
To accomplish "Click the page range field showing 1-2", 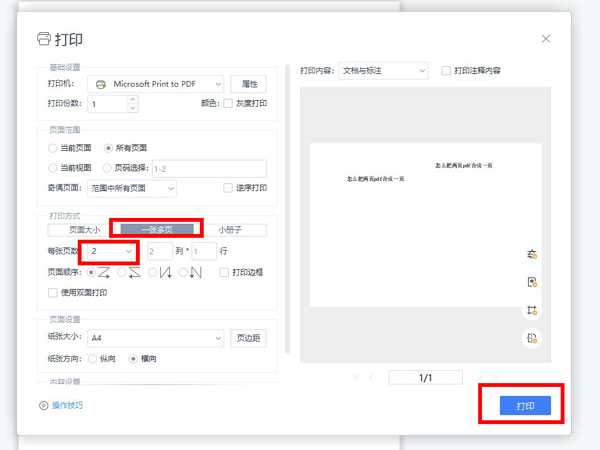I will [209, 169].
